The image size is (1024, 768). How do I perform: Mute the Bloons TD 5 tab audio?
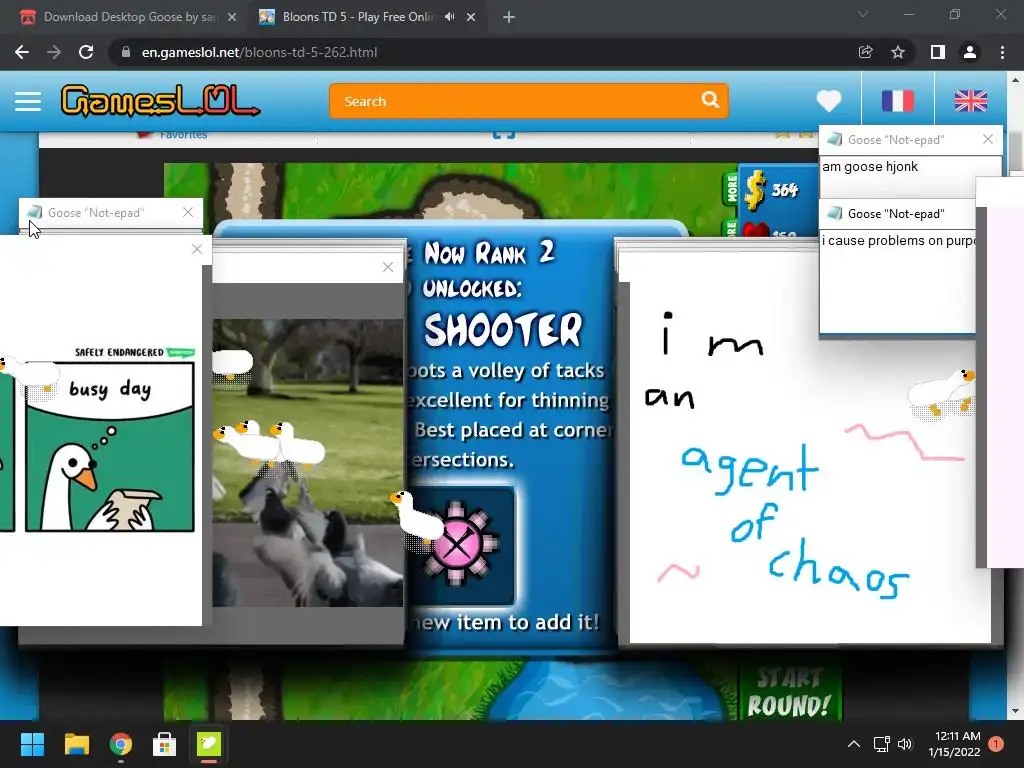click(x=449, y=17)
